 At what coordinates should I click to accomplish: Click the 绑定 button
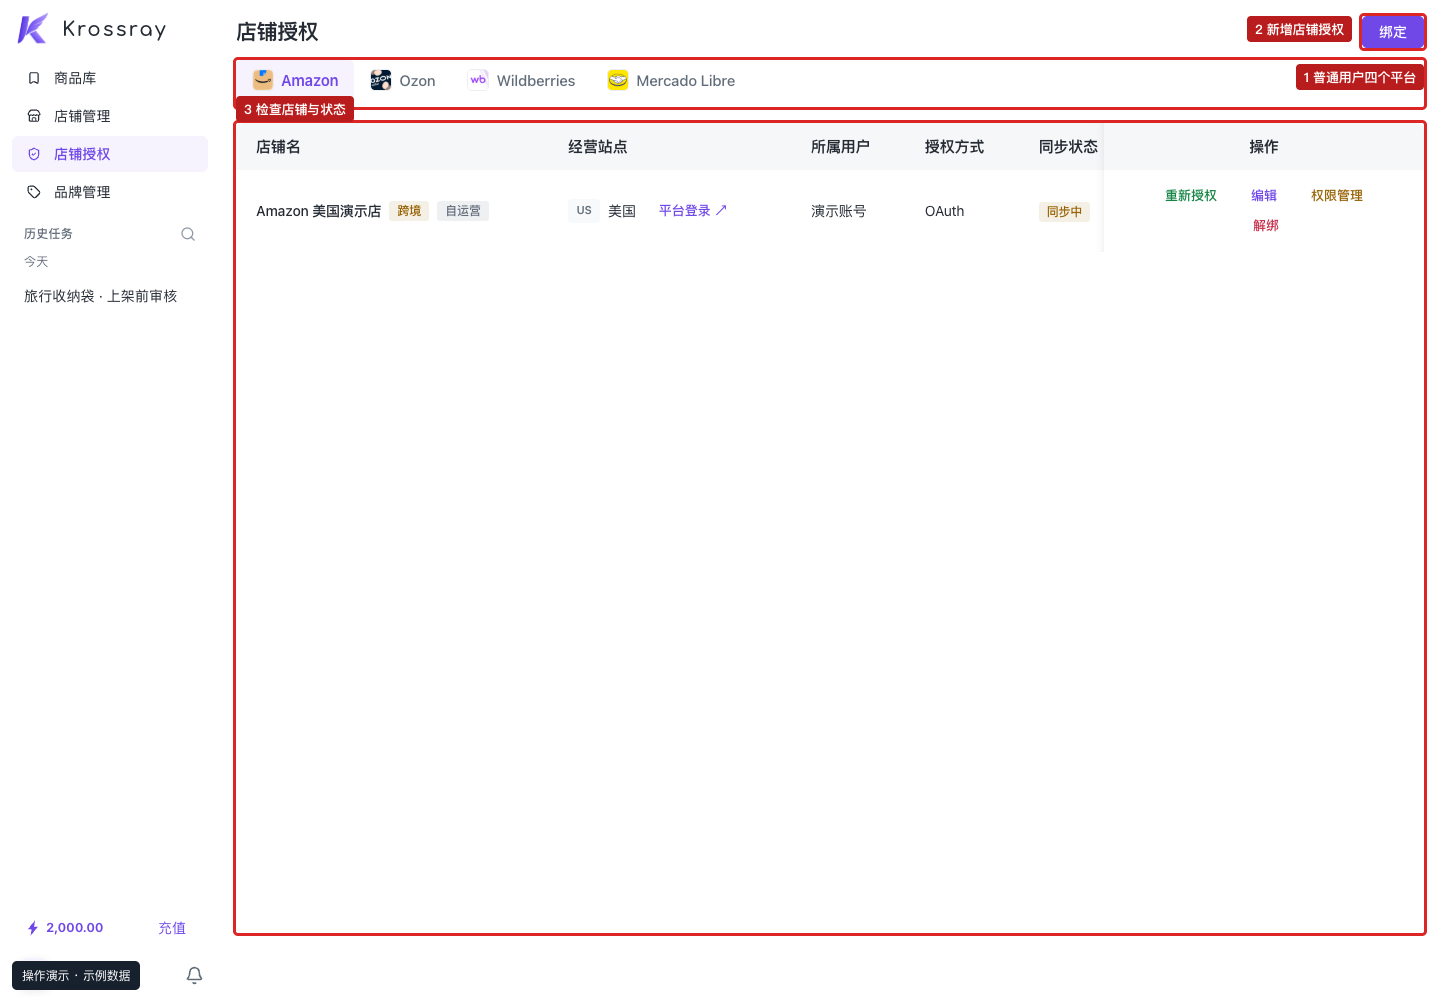(x=1393, y=32)
